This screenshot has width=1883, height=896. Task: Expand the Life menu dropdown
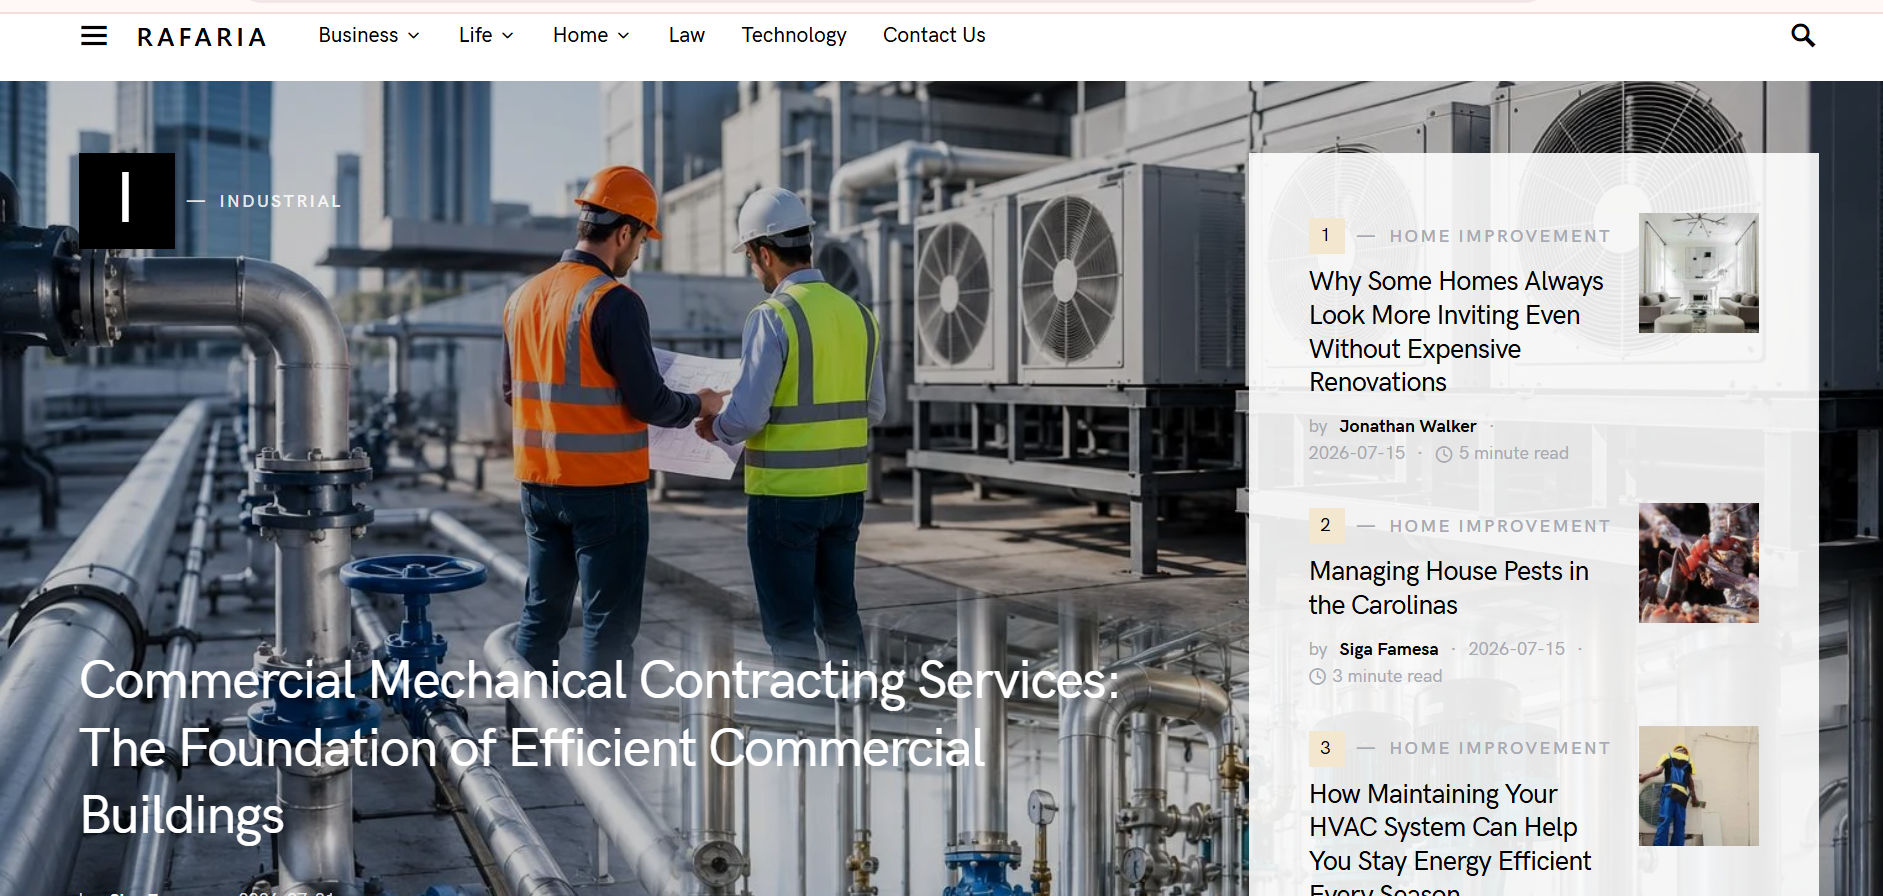486,35
